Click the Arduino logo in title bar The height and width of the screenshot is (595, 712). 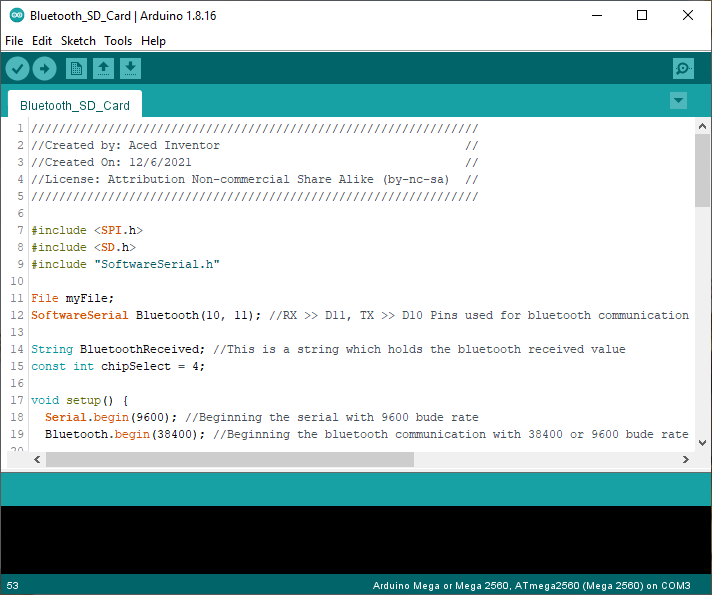point(17,15)
